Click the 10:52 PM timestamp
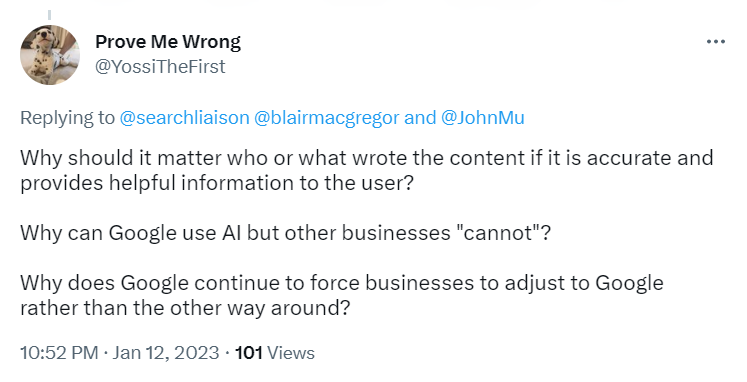 click(59, 353)
